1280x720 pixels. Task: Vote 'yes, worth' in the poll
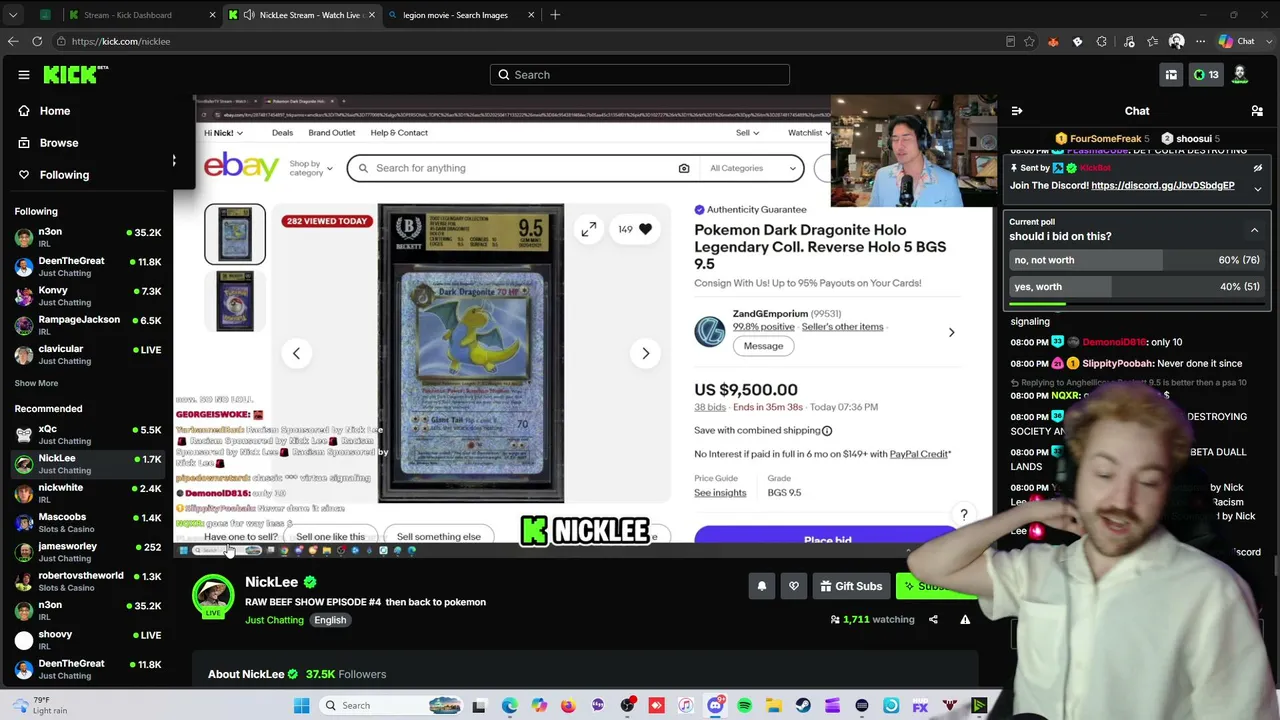[1136, 287]
